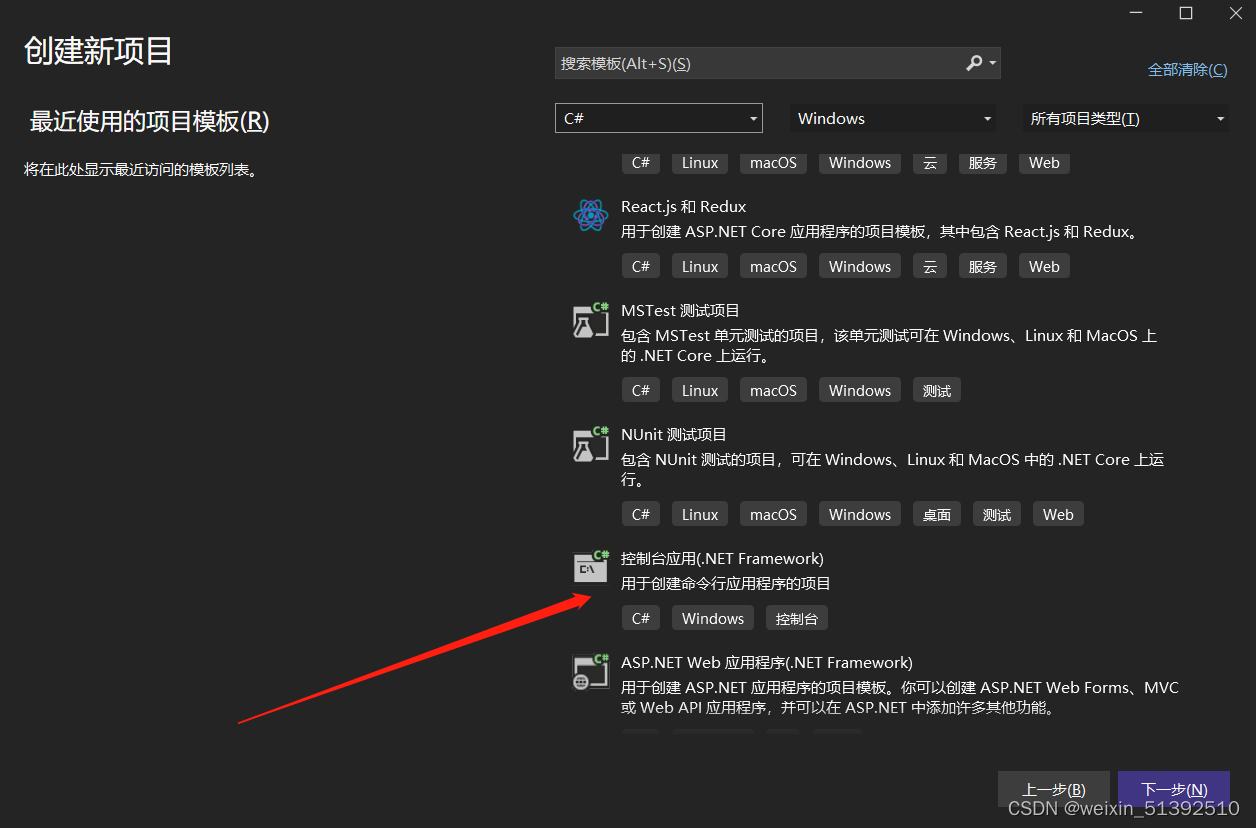1256x828 pixels.
Task: Maximize the create project window
Action: click(1186, 13)
